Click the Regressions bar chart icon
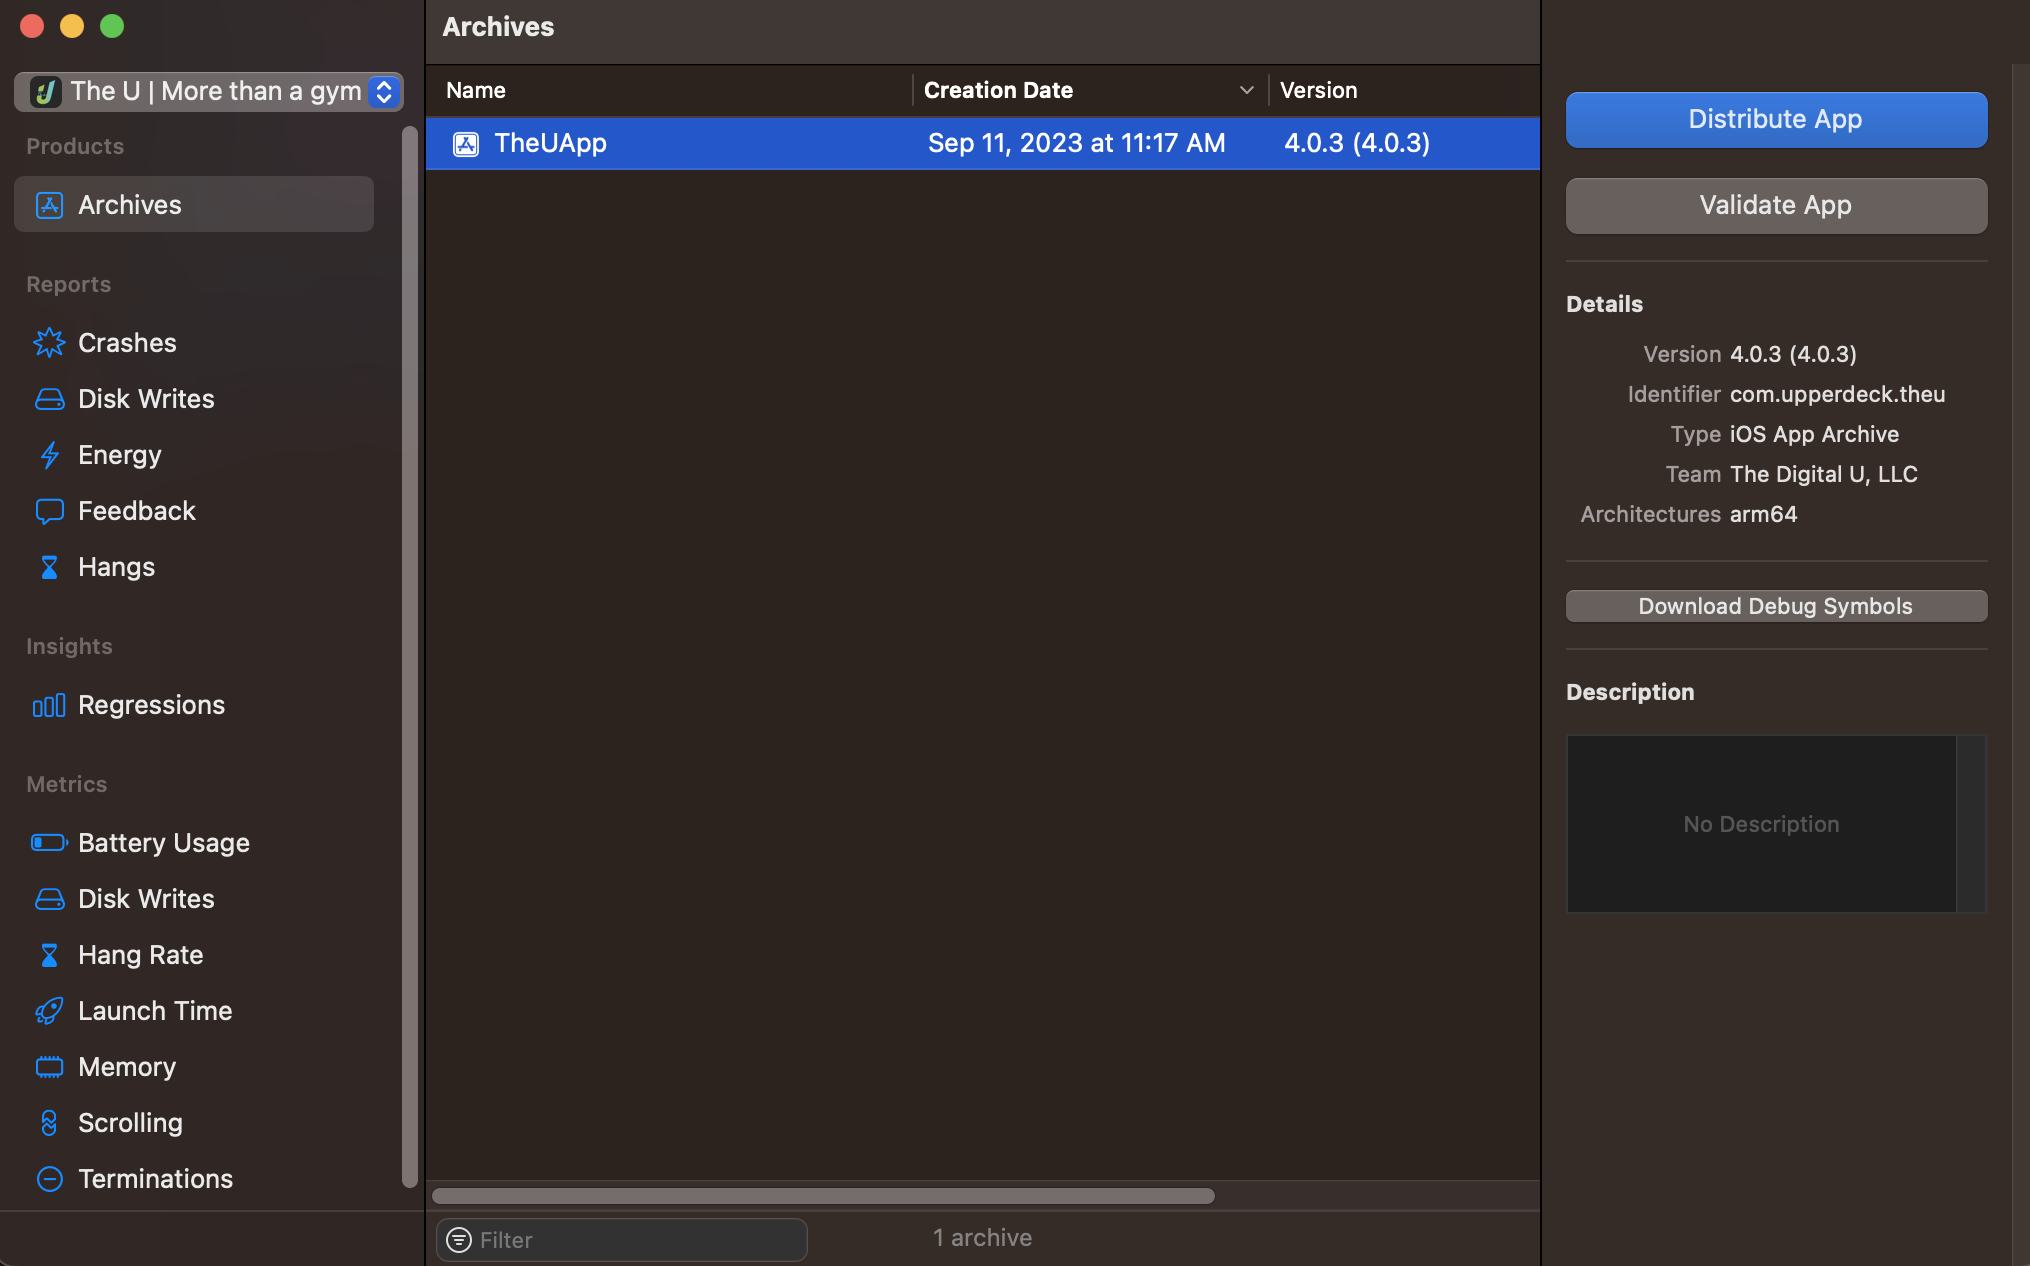This screenshot has height=1266, width=2030. (x=49, y=705)
